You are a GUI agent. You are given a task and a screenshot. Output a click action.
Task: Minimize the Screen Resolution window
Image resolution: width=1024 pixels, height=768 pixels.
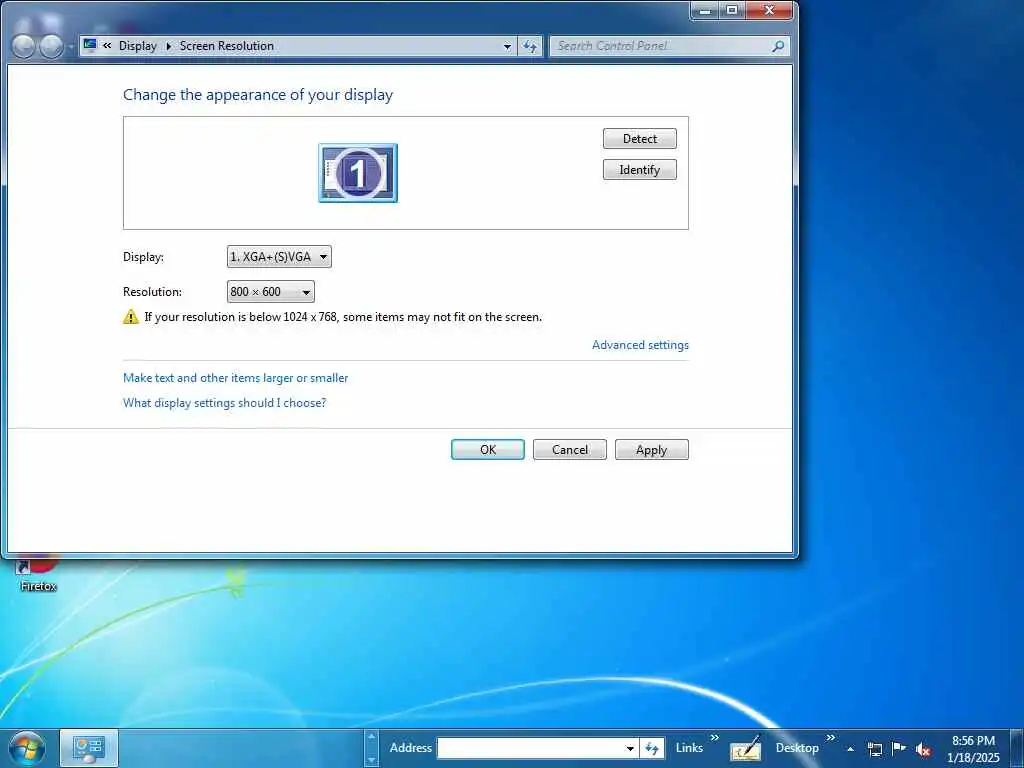click(x=705, y=10)
